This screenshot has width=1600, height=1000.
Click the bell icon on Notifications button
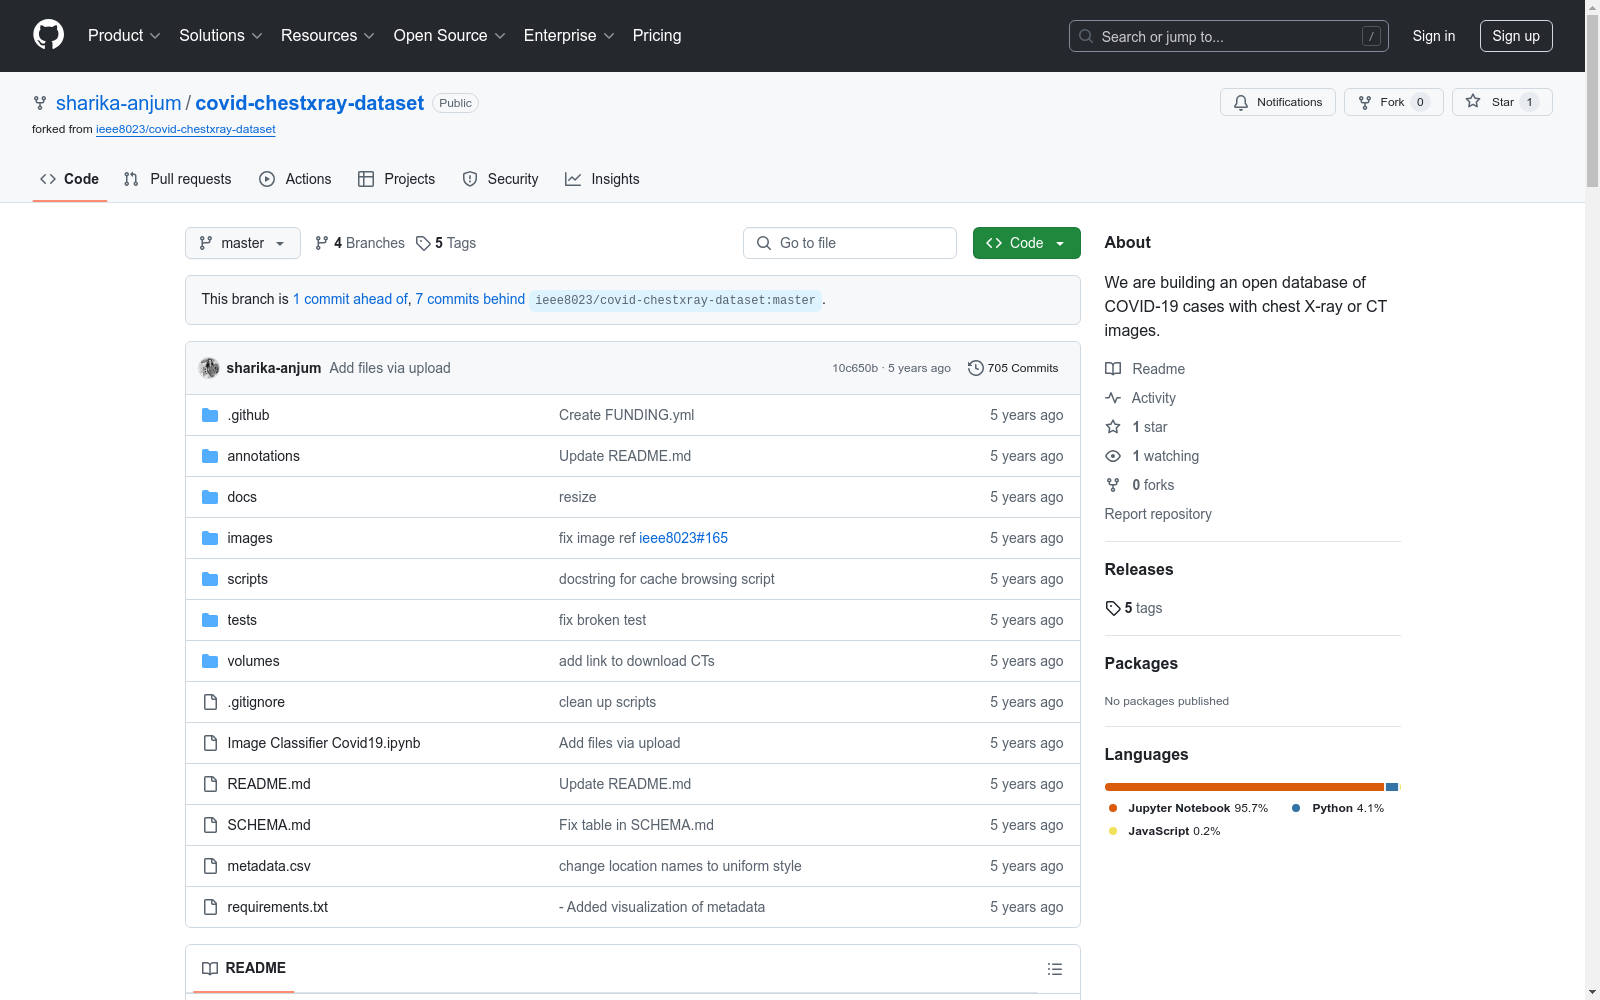pyautogui.click(x=1241, y=102)
